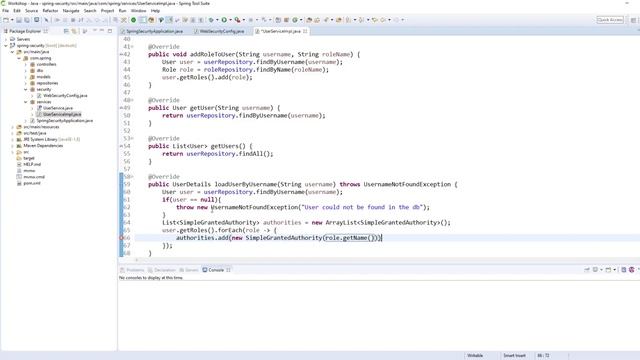Click the green Run toolbar icon
Screen dimensions: 640x360
pyautogui.click(x=224, y=20)
